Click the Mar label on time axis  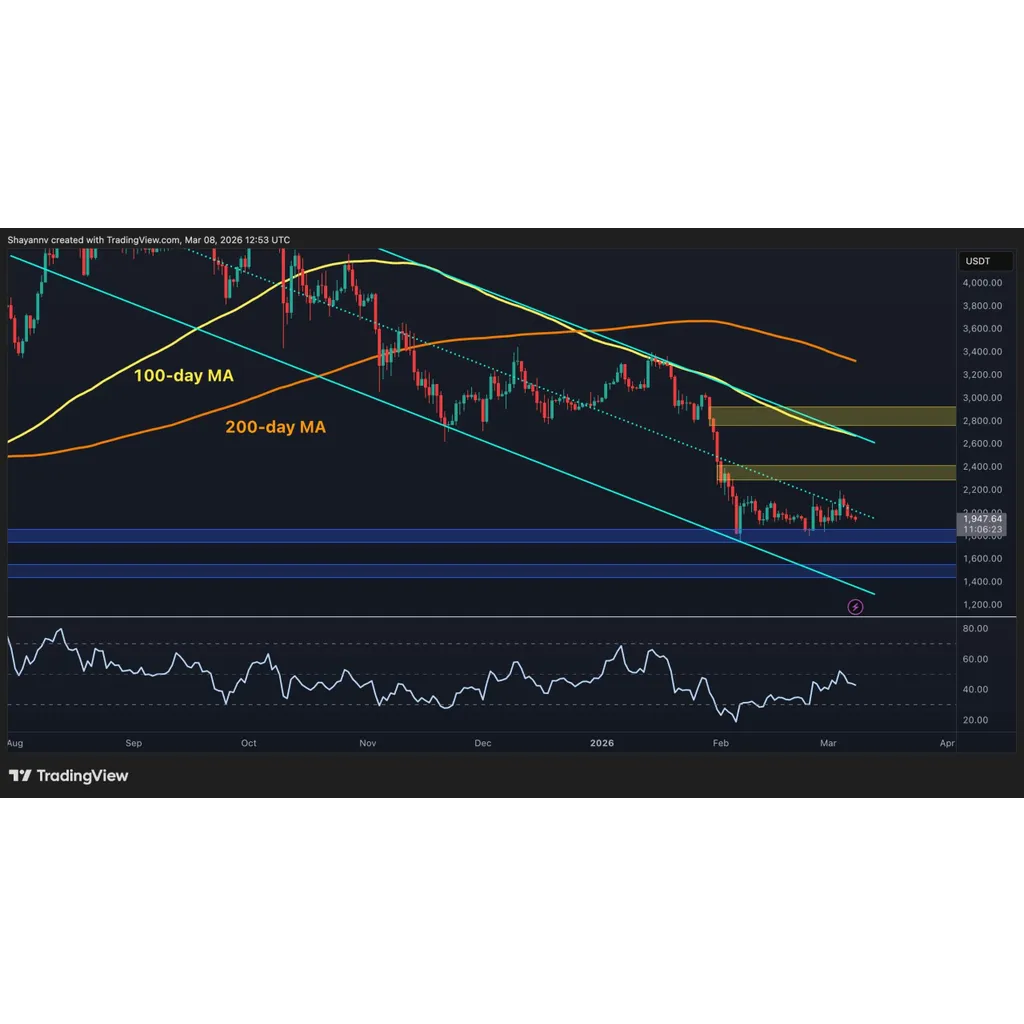pyautogui.click(x=828, y=743)
